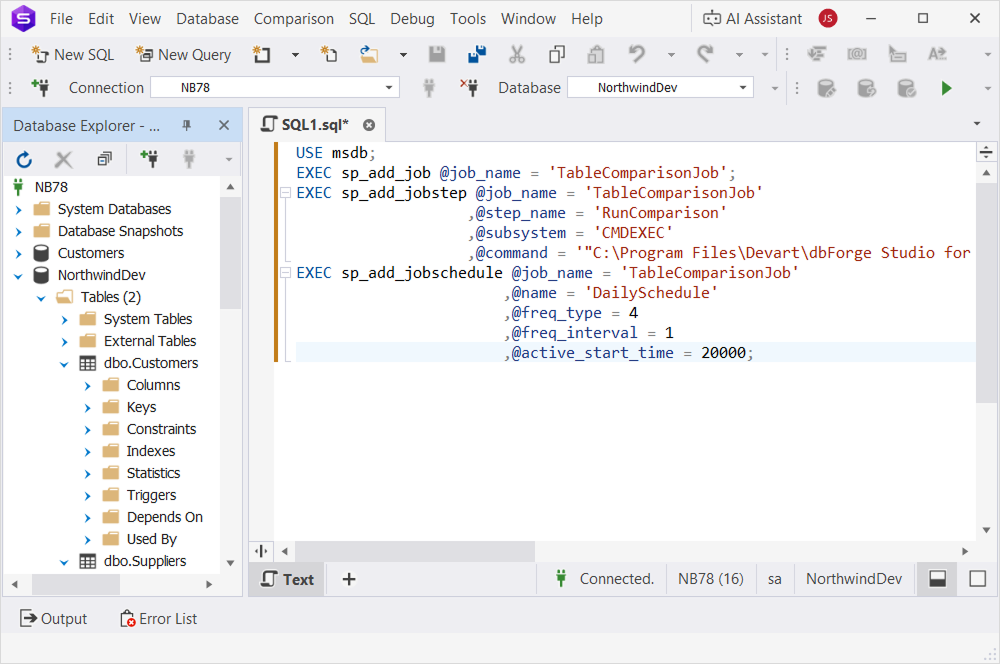Click the Refresh icon in Database Explorer
Screen dimensions: 1000x664
[x=25, y=159]
